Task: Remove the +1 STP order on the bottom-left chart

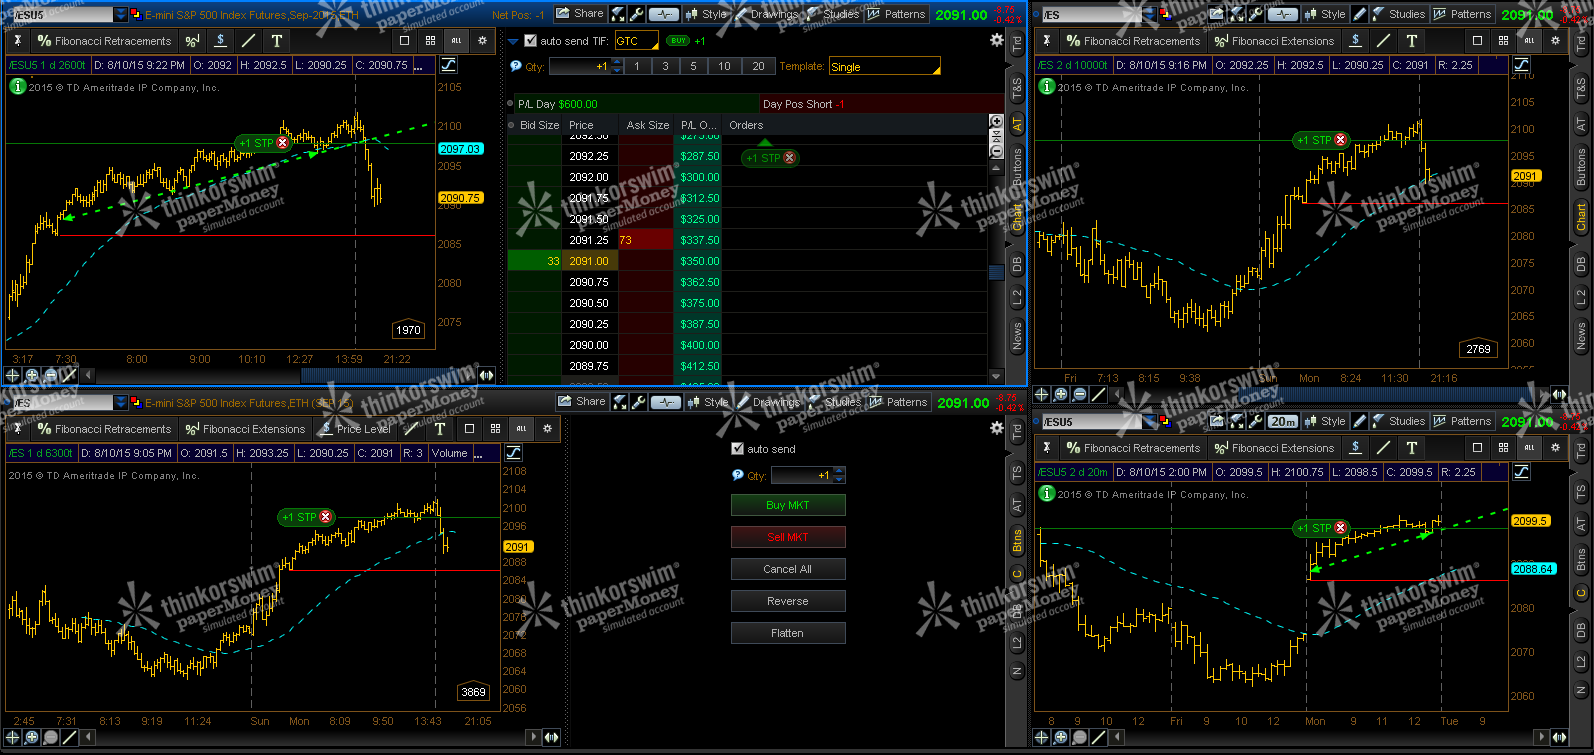Action: coord(325,517)
